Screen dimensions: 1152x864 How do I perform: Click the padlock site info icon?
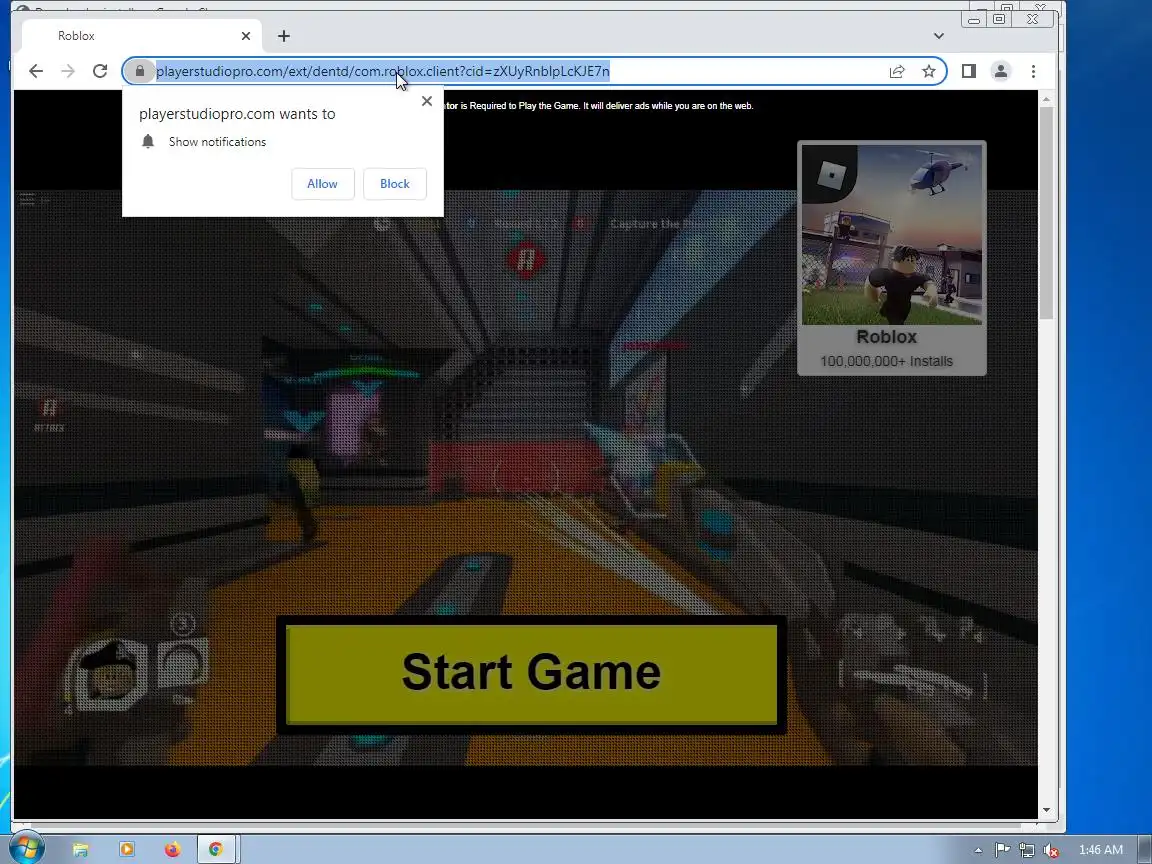[x=140, y=71]
